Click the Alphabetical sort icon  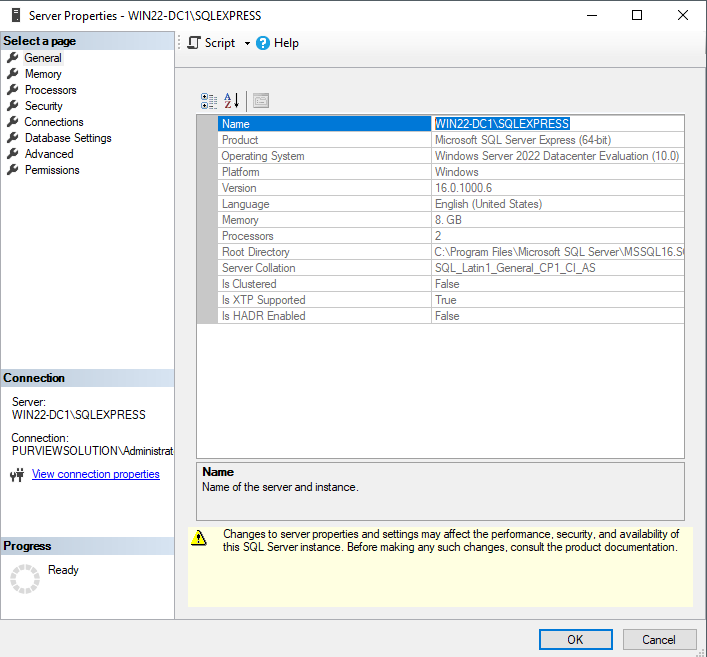231,101
